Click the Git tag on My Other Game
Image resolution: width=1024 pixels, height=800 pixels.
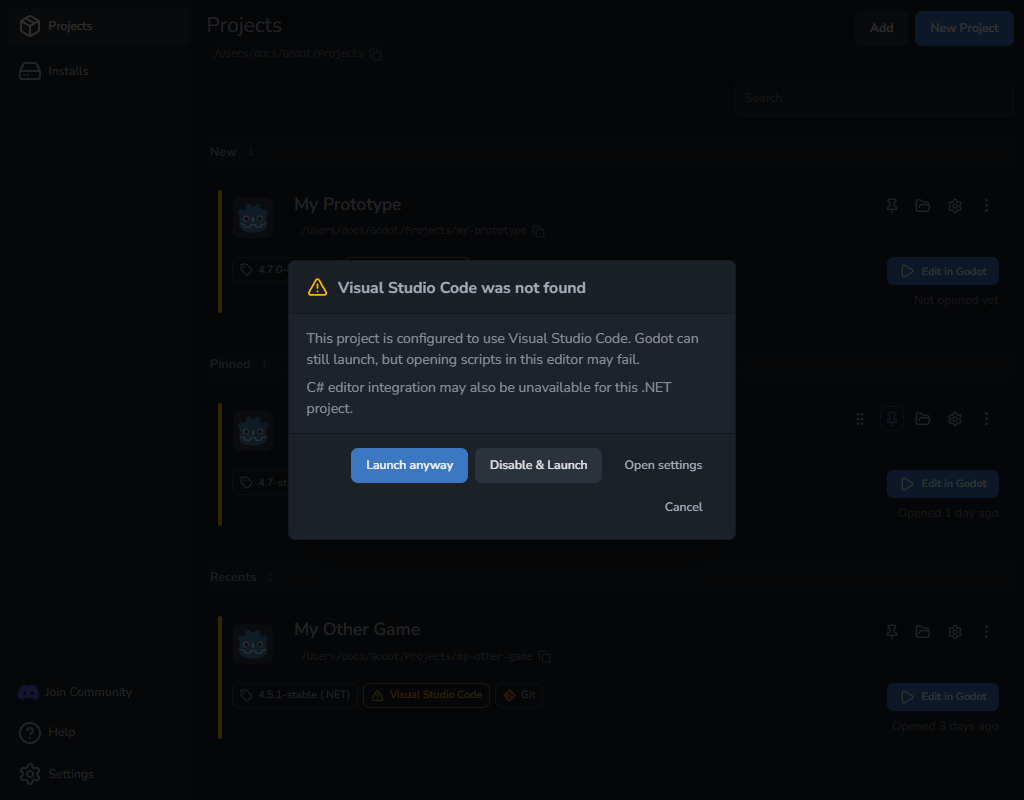(x=519, y=695)
